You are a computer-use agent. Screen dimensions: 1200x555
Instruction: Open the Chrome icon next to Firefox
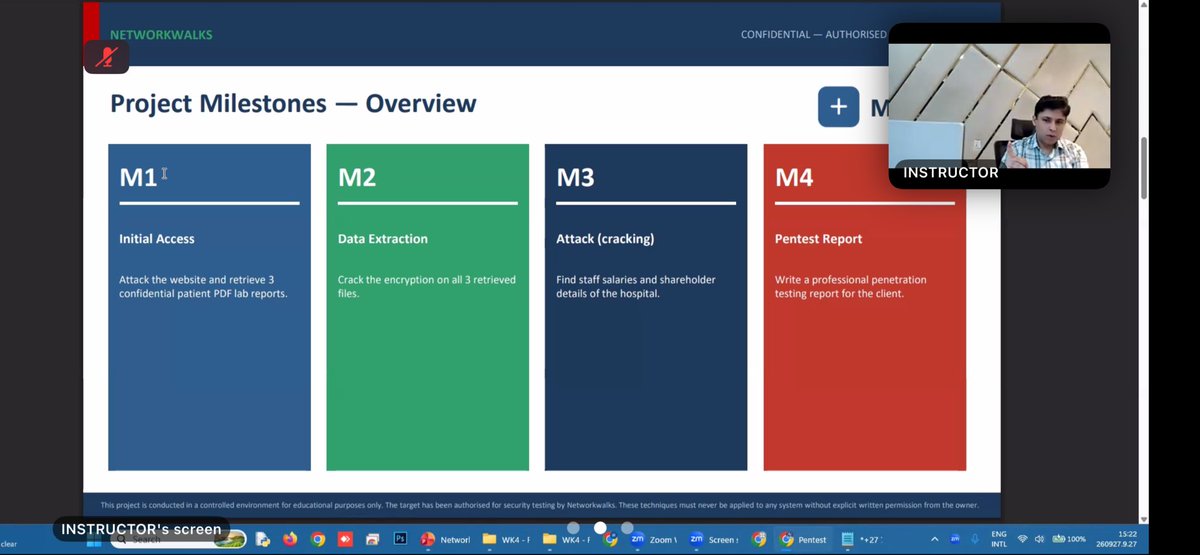click(x=318, y=539)
